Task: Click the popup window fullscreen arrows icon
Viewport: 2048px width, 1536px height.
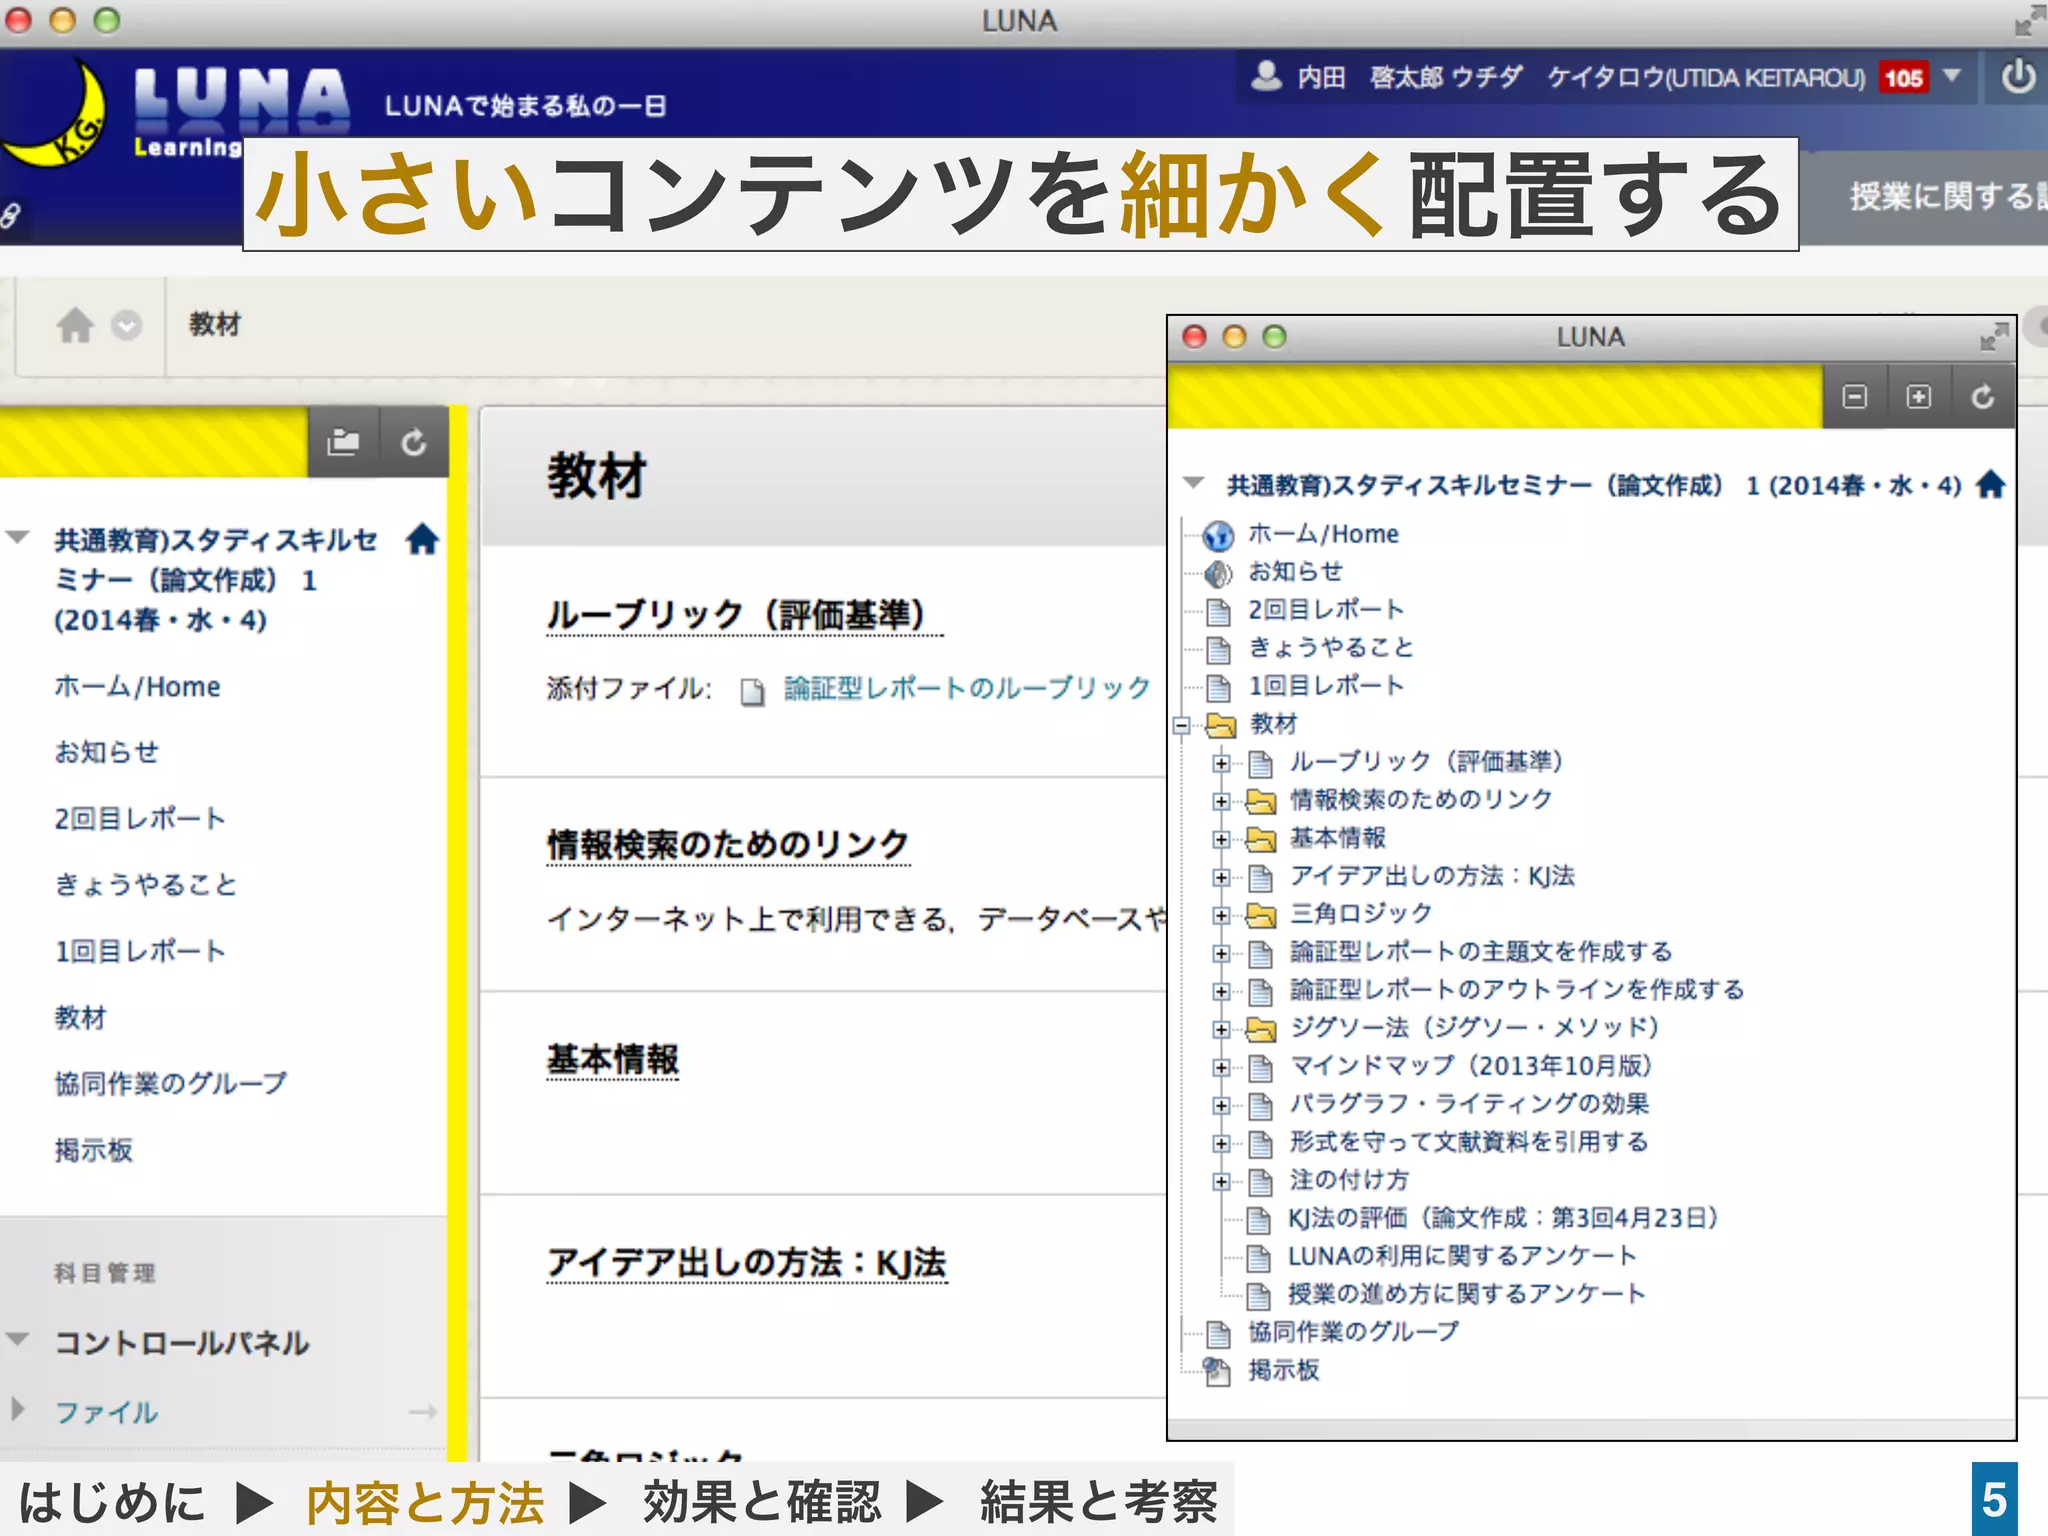Action: [1993, 337]
